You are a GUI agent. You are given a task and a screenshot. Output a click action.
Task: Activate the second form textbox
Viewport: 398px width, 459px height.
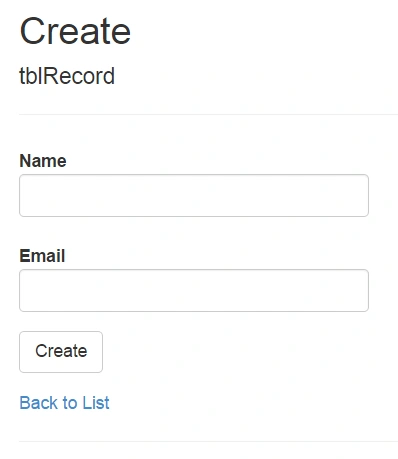pyautogui.click(x=194, y=290)
